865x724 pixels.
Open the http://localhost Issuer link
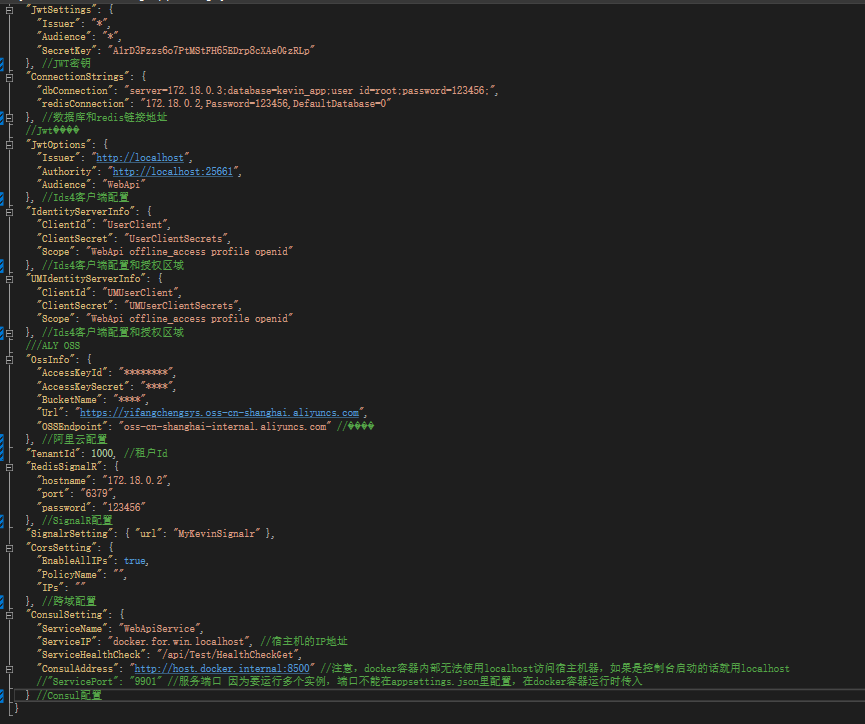click(140, 158)
